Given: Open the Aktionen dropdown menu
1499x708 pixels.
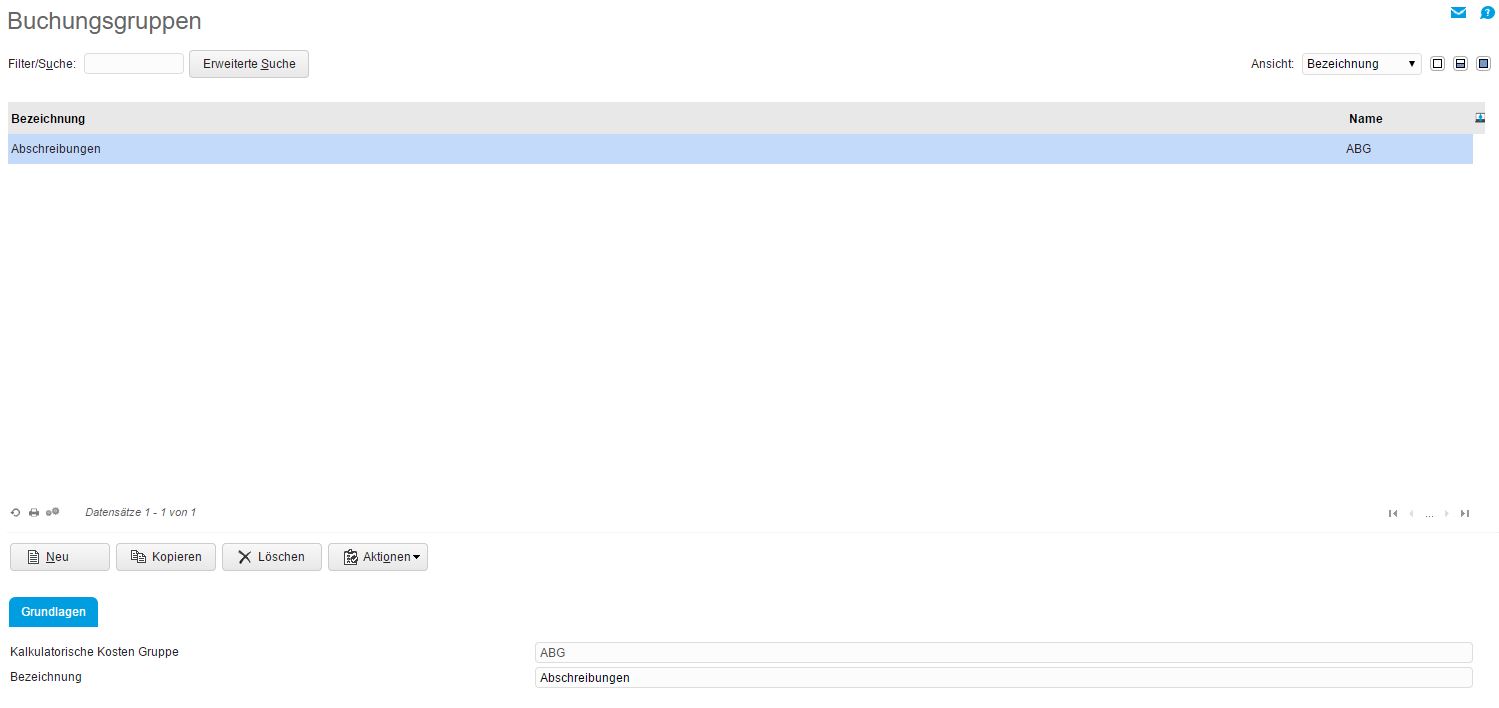Looking at the screenshot, I should [x=378, y=557].
